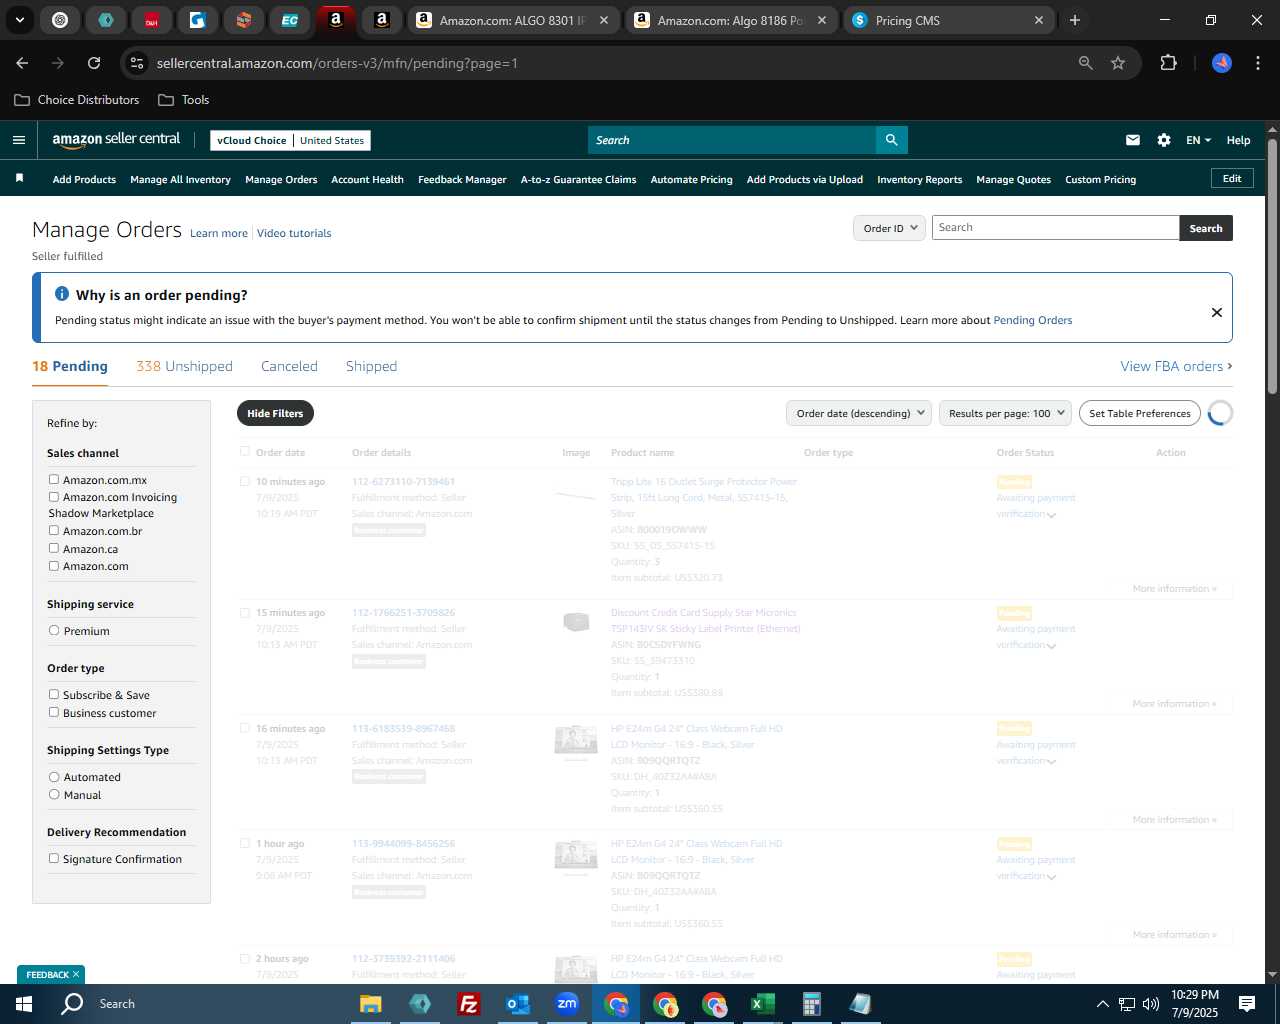
Task: Click the Edit button in the favorites bar
Action: click(1232, 178)
